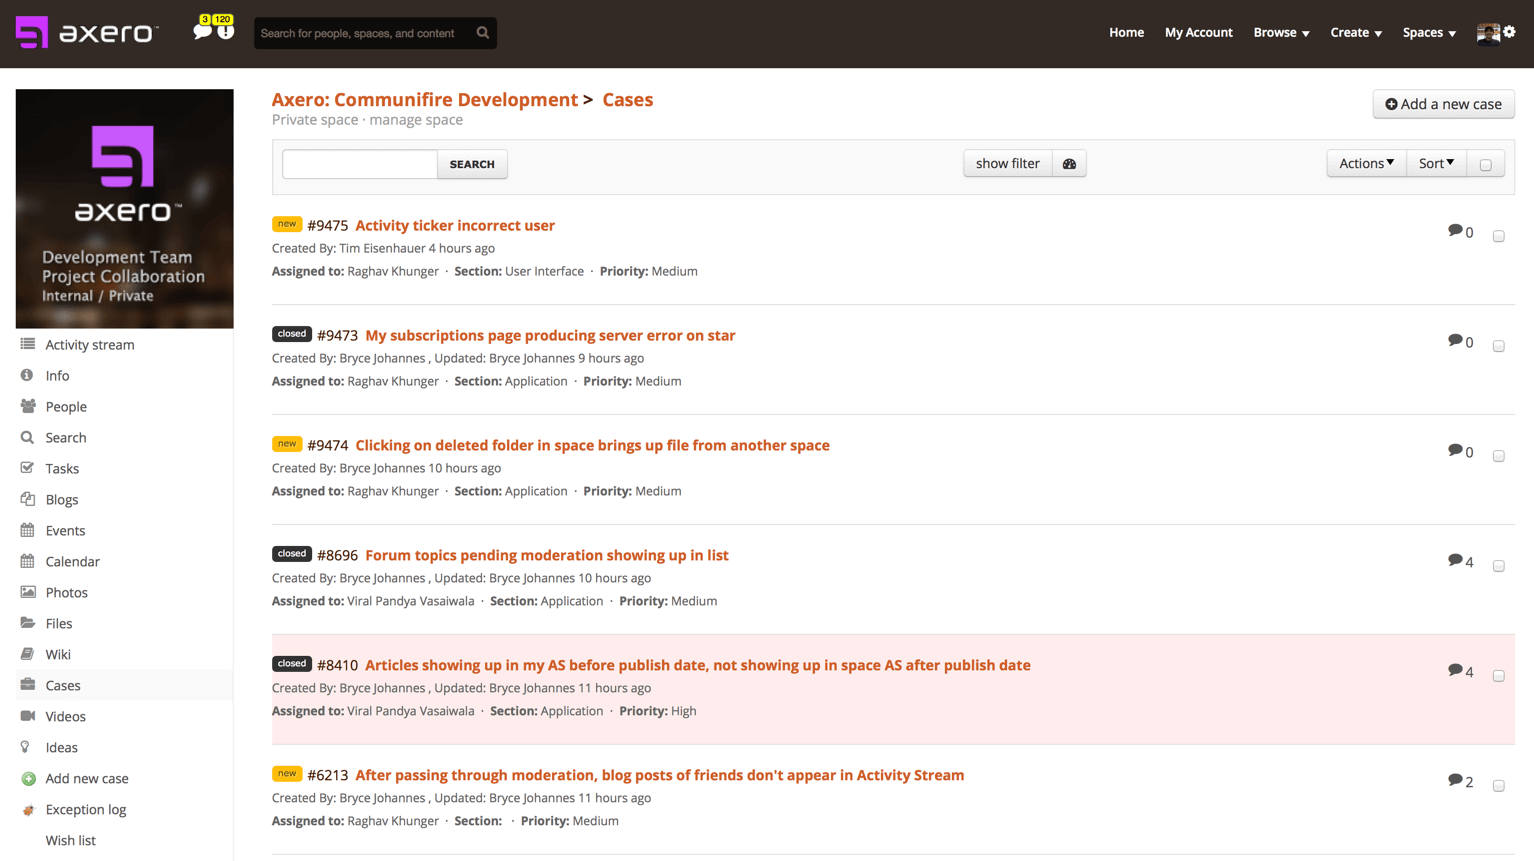Image resolution: width=1534 pixels, height=861 pixels.
Task: Check the box for case #9473
Action: 1499,346
